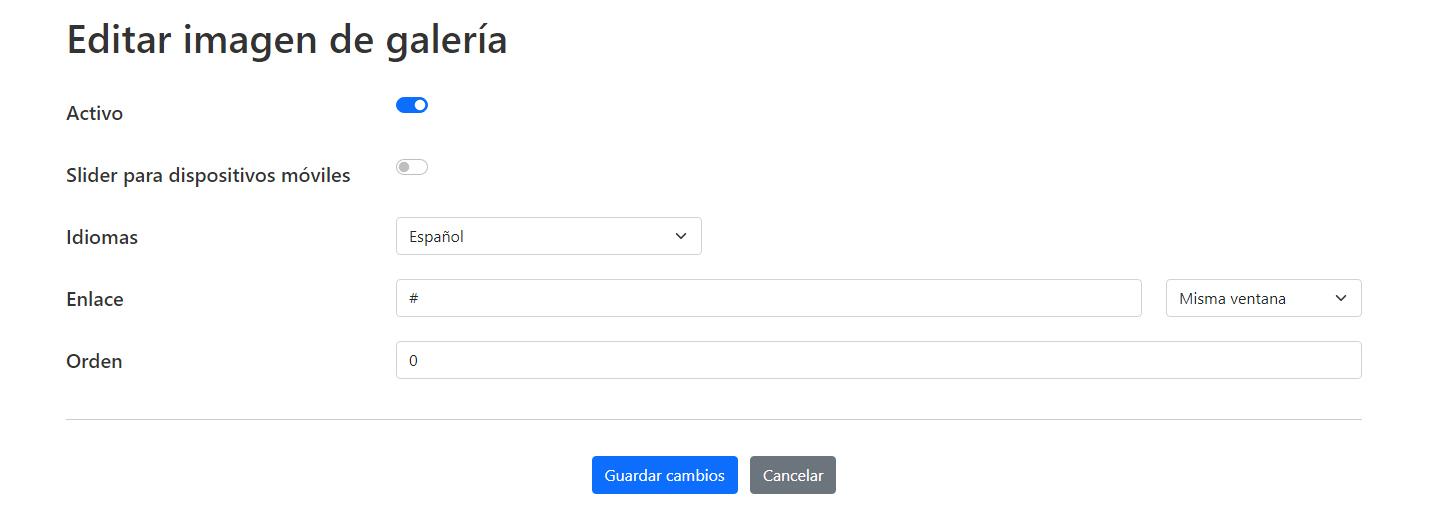
Task: Click the Enlace field label
Action: [95, 299]
